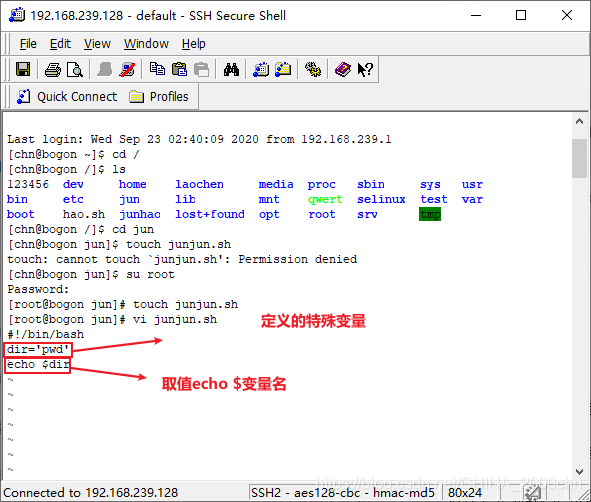
Task: Click the Quick Connect button
Action: (x=67, y=97)
